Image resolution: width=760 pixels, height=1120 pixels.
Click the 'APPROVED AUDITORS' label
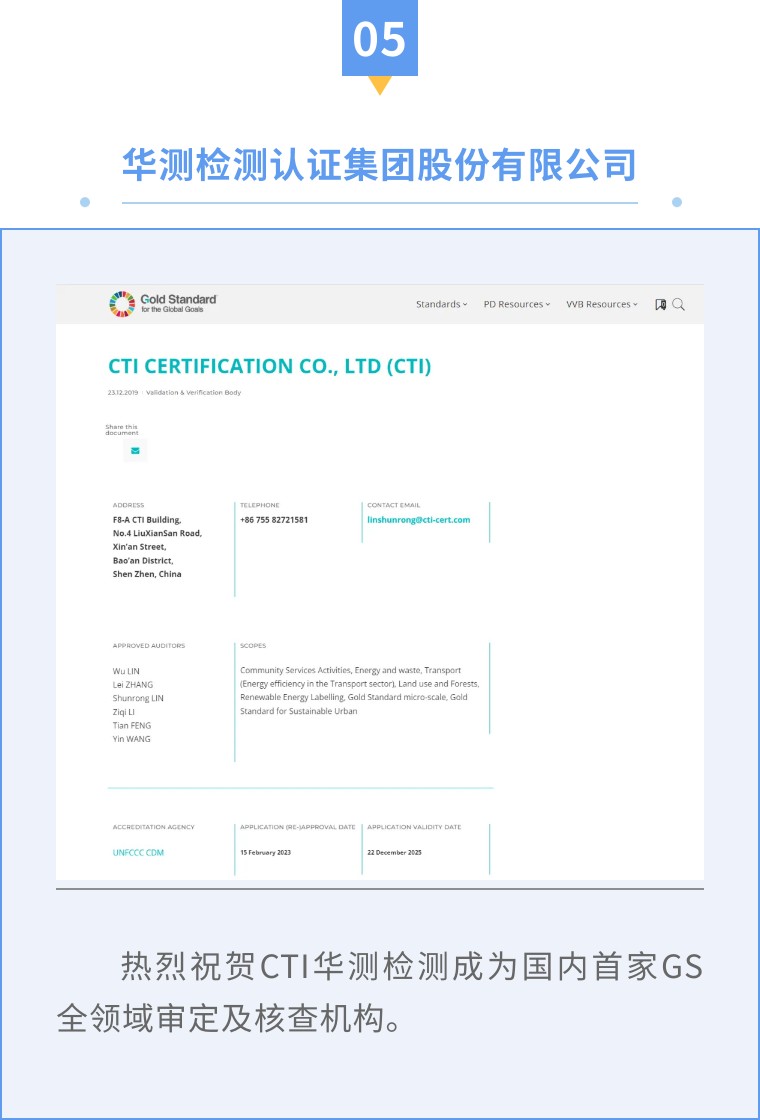coord(149,646)
